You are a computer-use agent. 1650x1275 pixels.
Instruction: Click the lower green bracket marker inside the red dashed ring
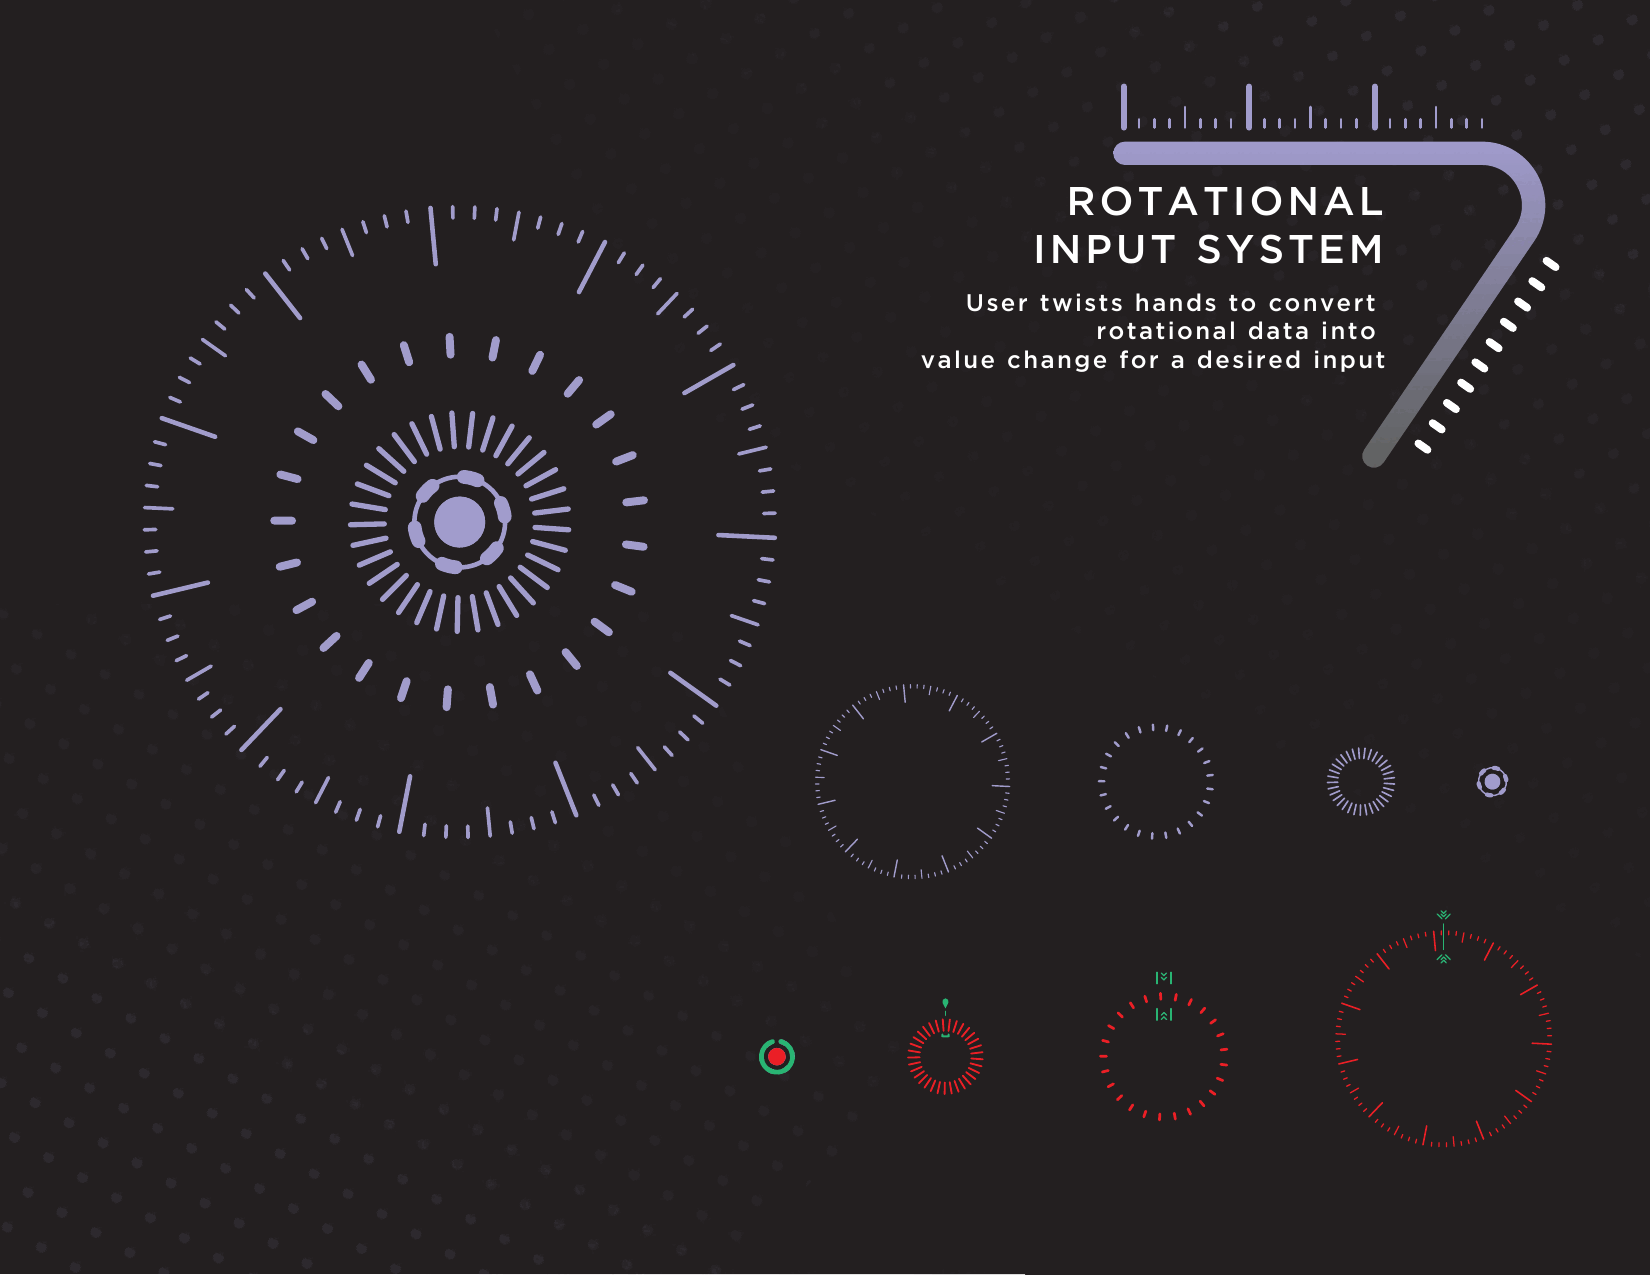tap(1164, 1015)
